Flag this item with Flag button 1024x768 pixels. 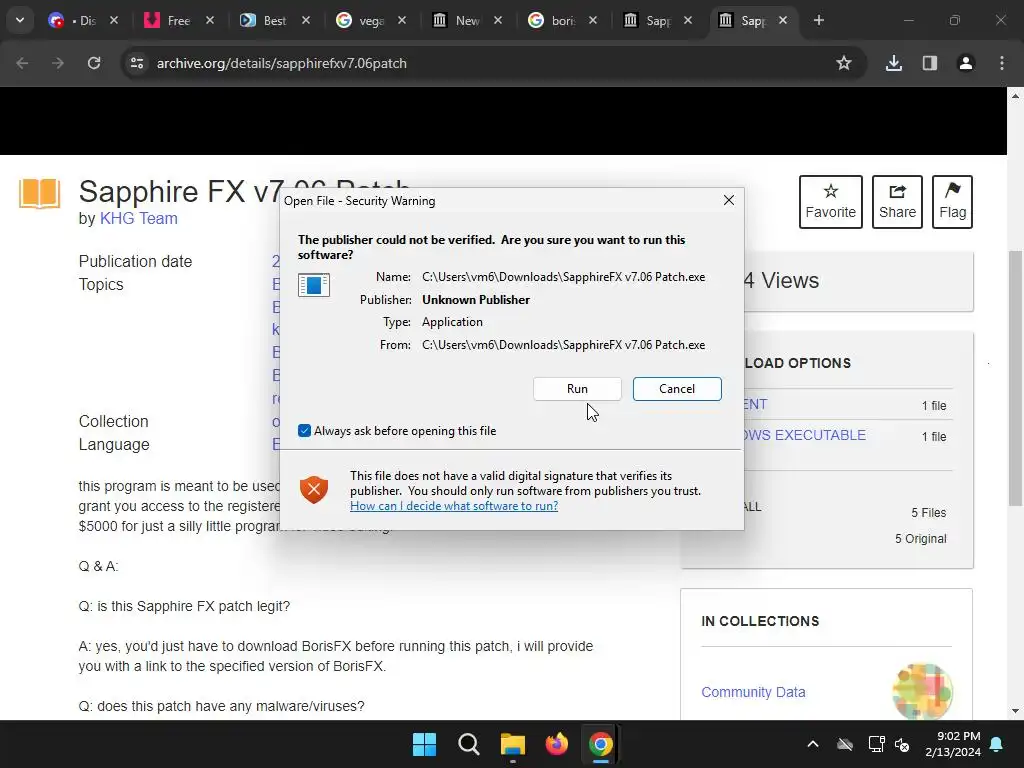tap(952, 202)
